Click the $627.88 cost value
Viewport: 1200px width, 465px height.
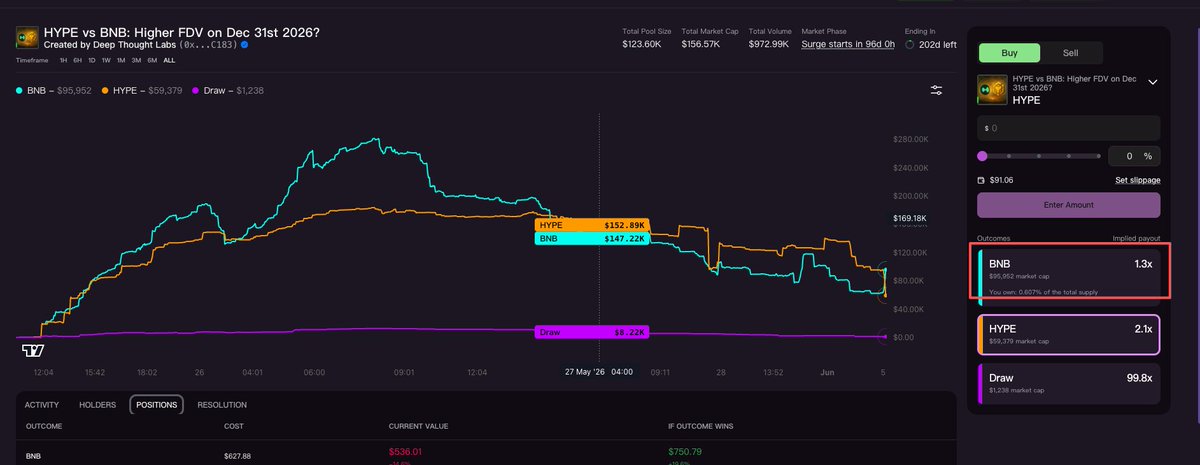[x=237, y=455]
